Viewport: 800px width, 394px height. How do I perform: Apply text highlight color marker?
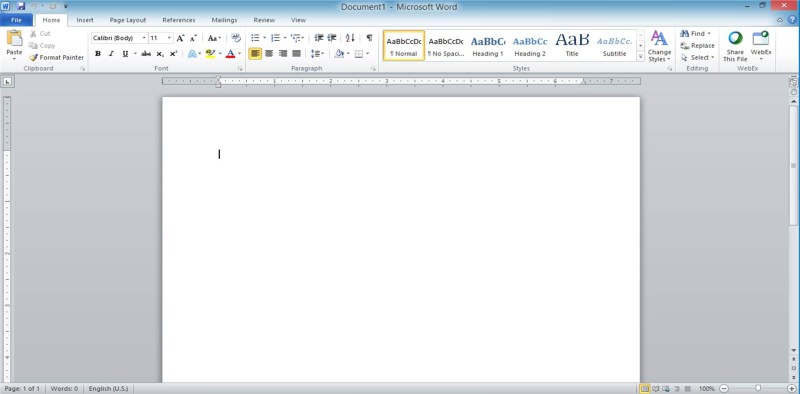click(x=210, y=54)
